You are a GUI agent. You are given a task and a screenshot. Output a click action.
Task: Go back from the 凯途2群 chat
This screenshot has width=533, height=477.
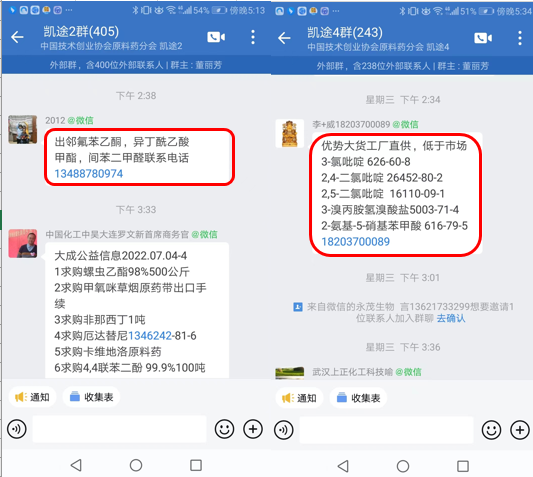click(17, 37)
